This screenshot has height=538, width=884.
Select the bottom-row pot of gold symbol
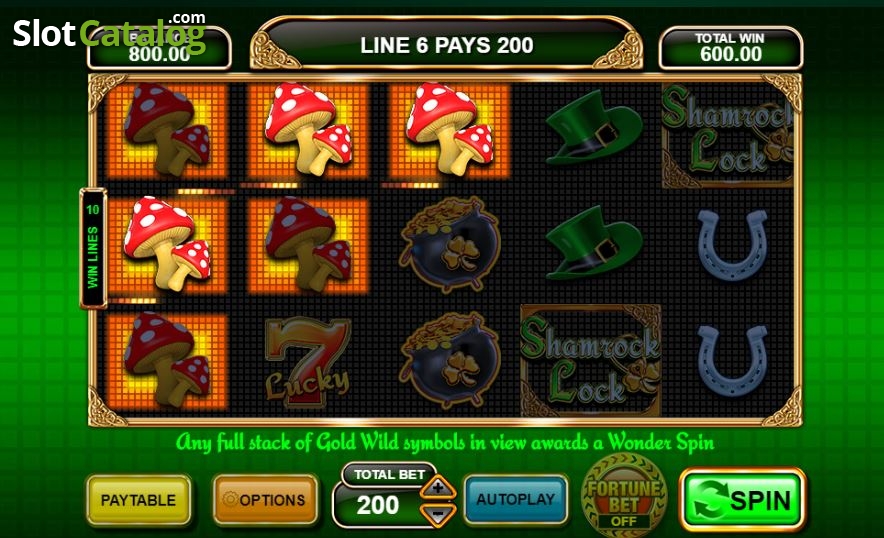[x=449, y=360]
